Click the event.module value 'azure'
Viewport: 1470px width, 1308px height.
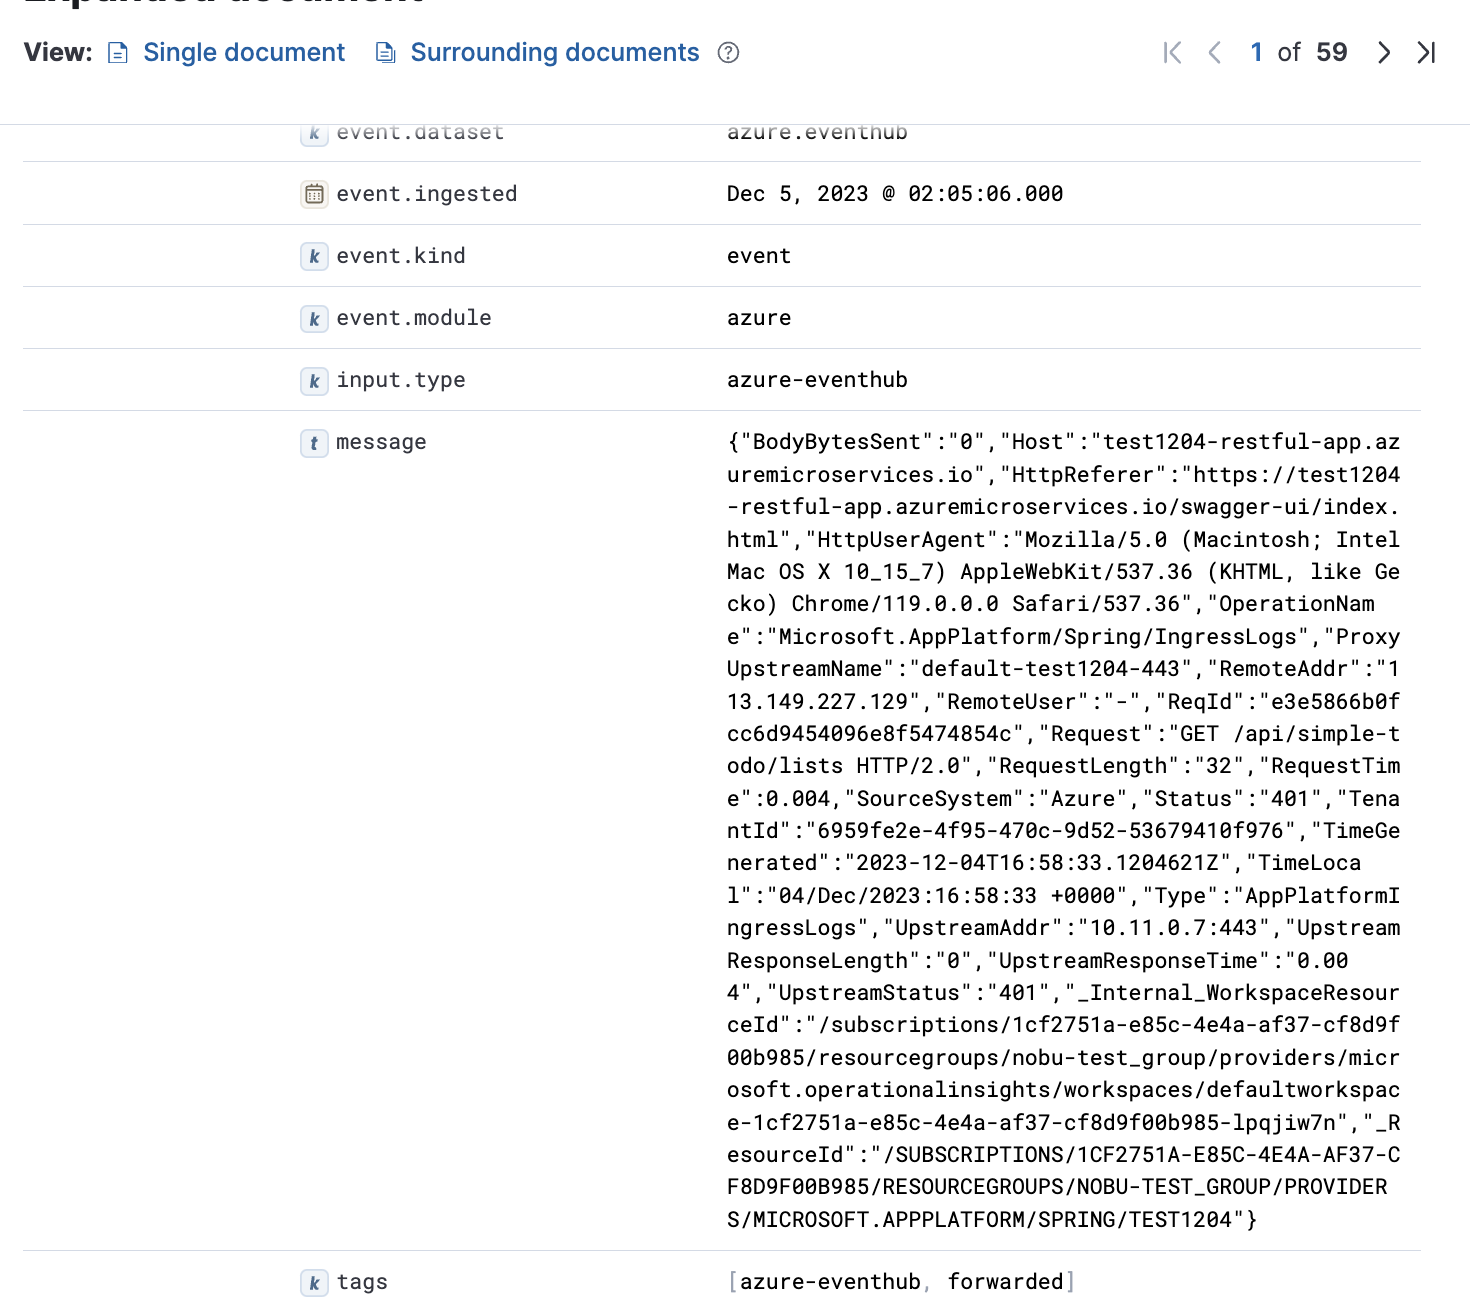click(759, 318)
